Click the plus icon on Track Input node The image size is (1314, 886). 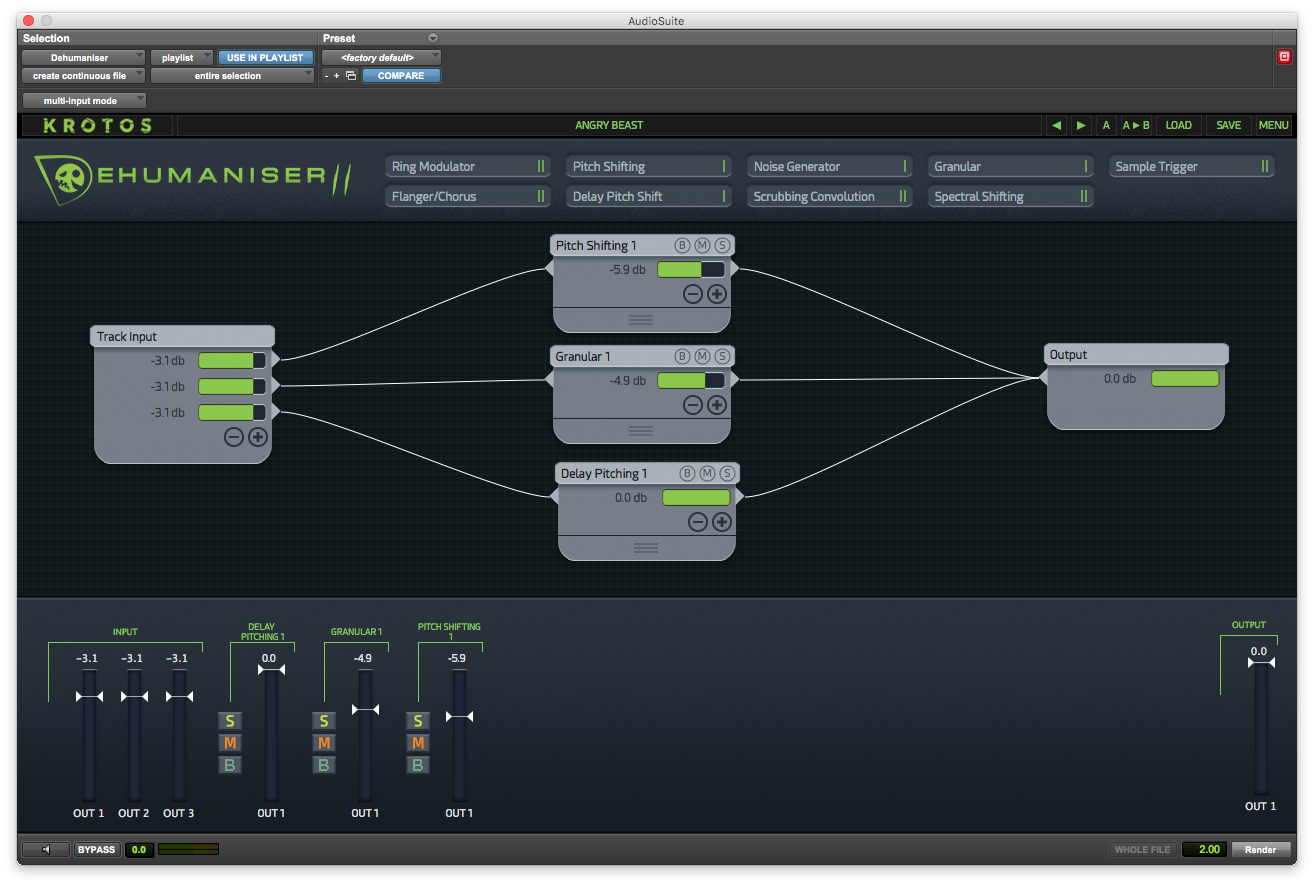(x=257, y=437)
